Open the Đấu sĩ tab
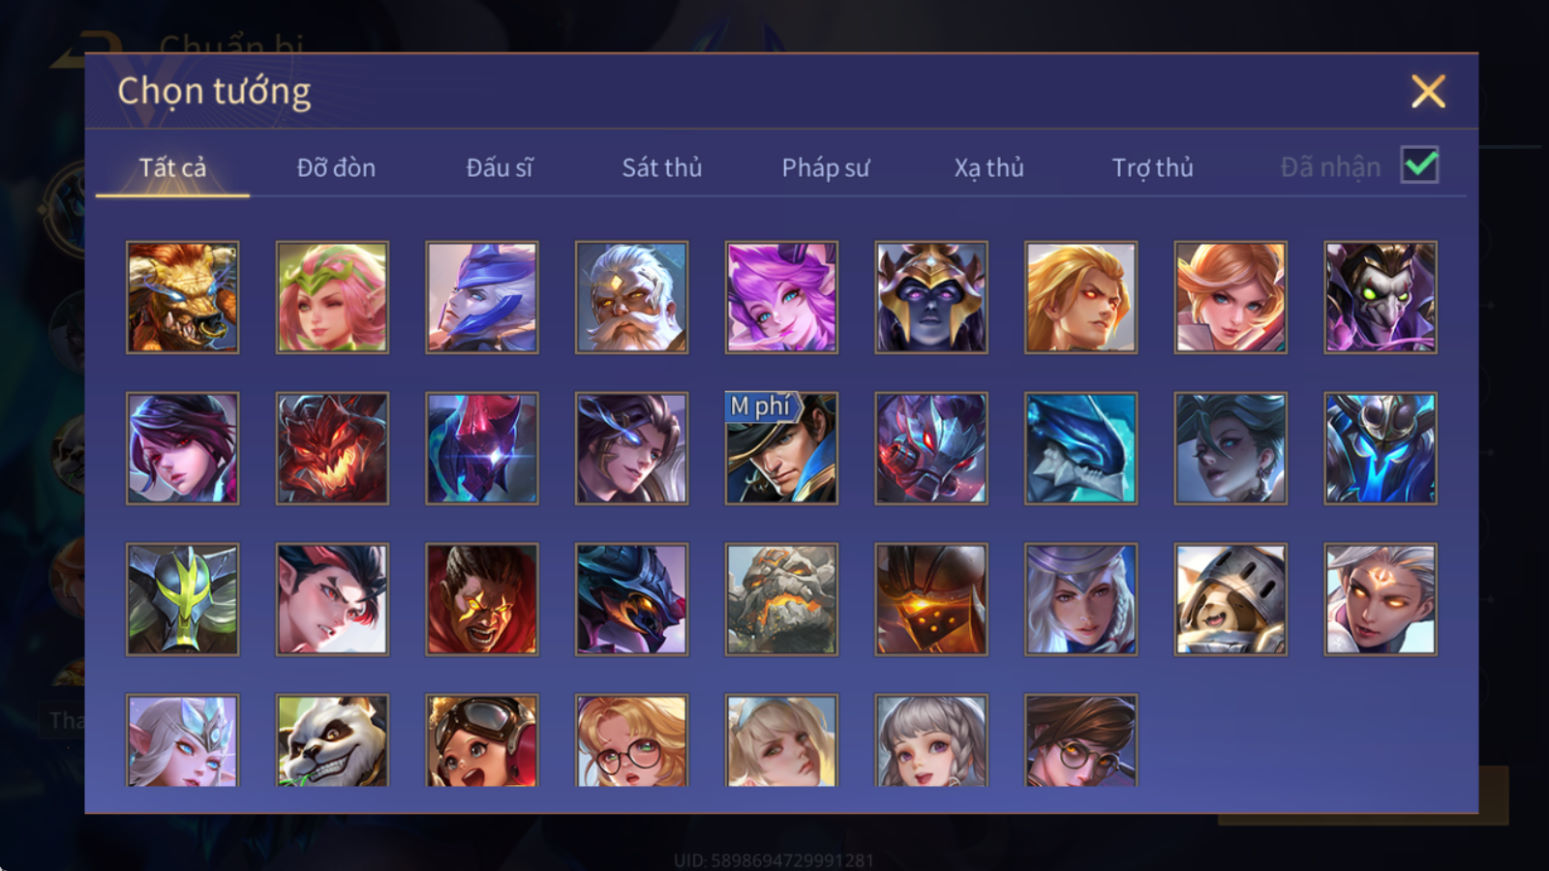Image resolution: width=1549 pixels, height=871 pixels. click(499, 167)
